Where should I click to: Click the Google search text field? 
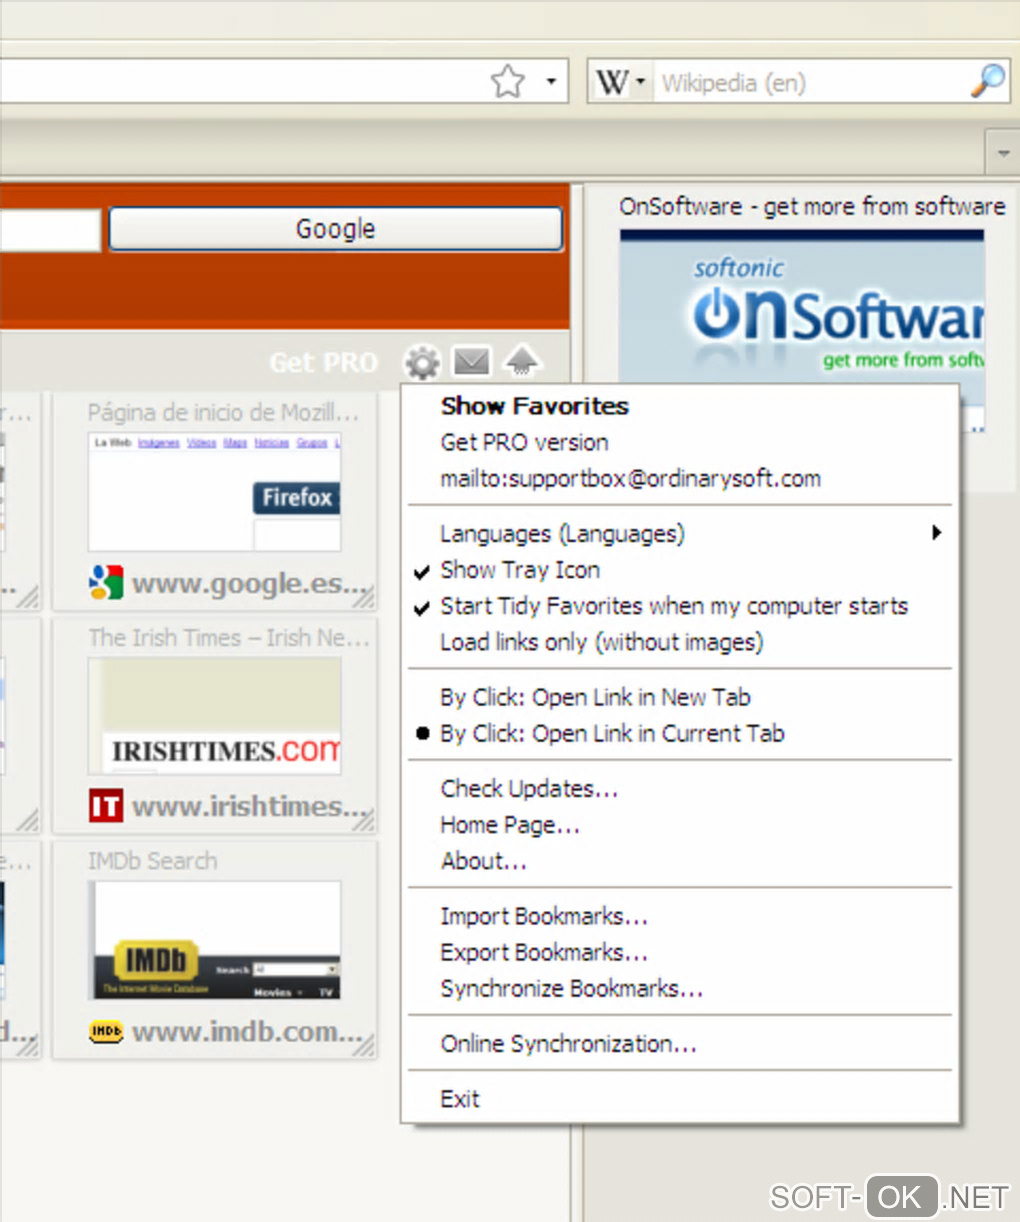50,229
